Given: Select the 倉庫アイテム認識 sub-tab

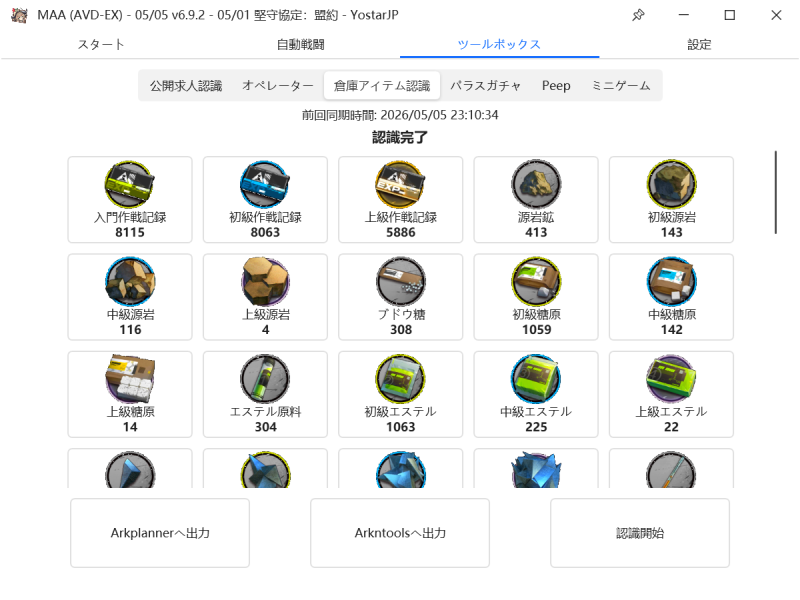Looking at the screenshot, I should (x=382, y=85).
